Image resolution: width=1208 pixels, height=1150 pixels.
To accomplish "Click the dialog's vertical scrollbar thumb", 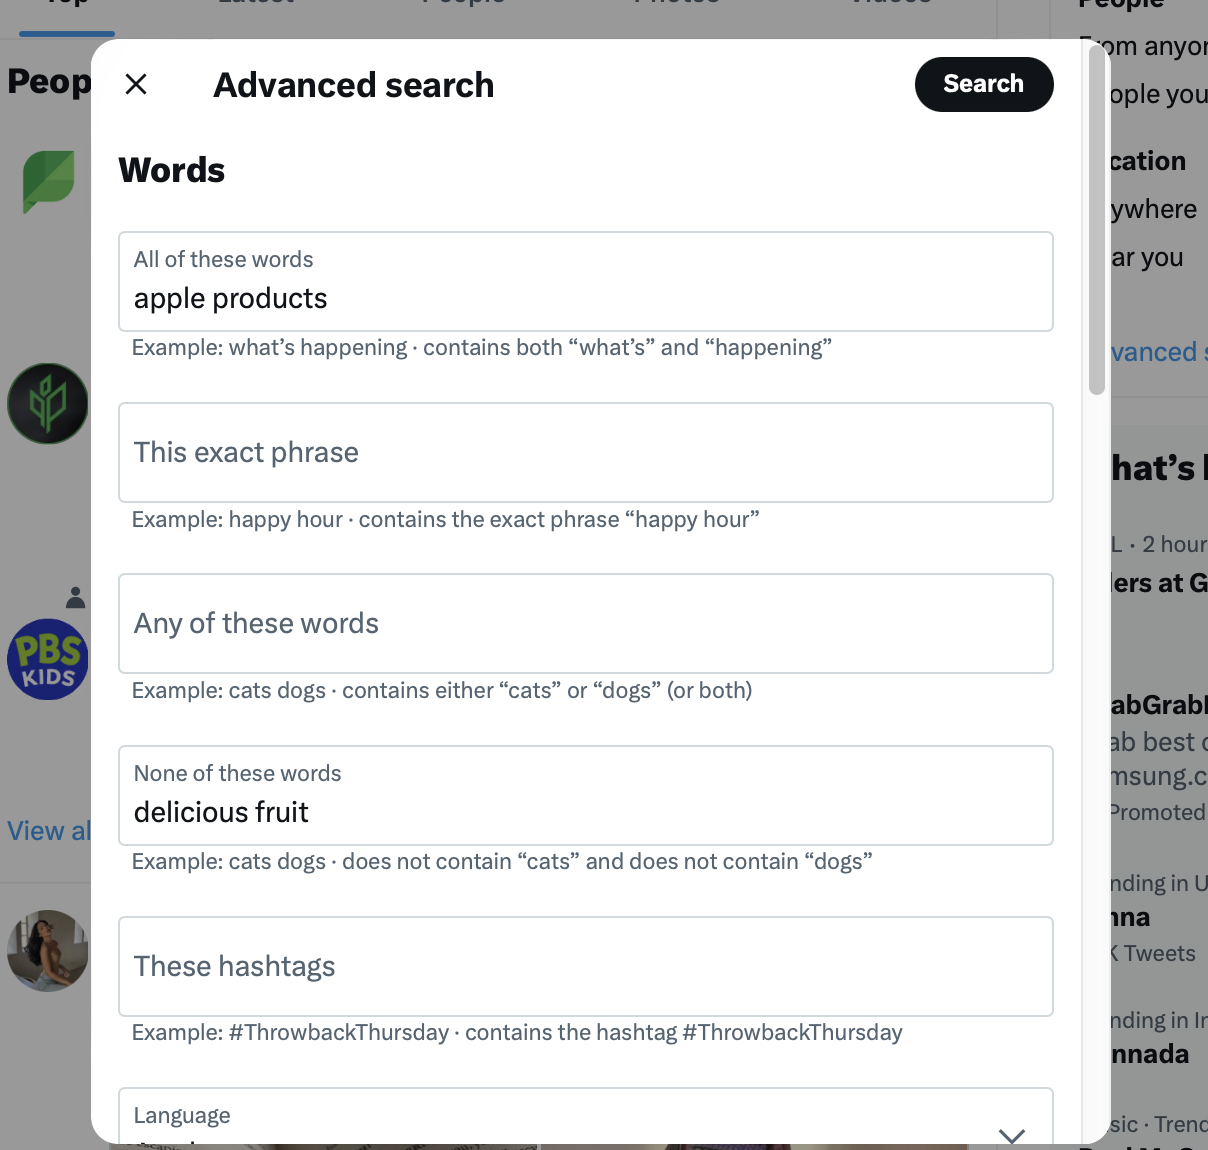I will 1097,220.
